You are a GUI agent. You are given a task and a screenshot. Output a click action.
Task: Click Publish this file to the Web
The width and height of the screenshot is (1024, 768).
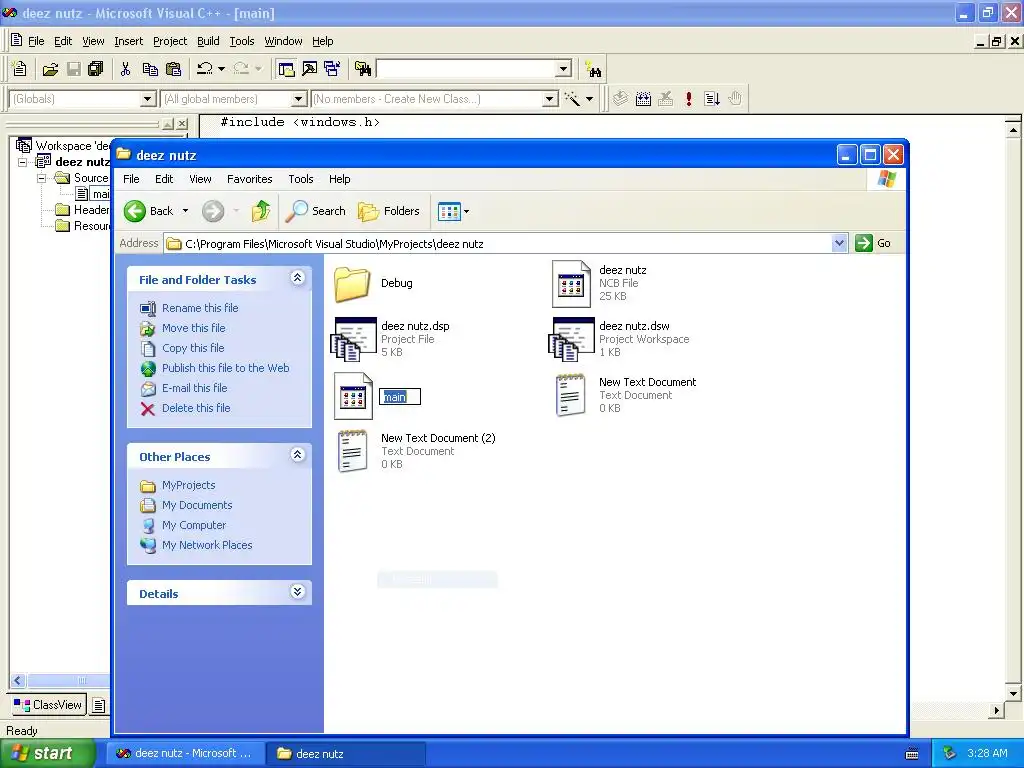coord(225,368)
